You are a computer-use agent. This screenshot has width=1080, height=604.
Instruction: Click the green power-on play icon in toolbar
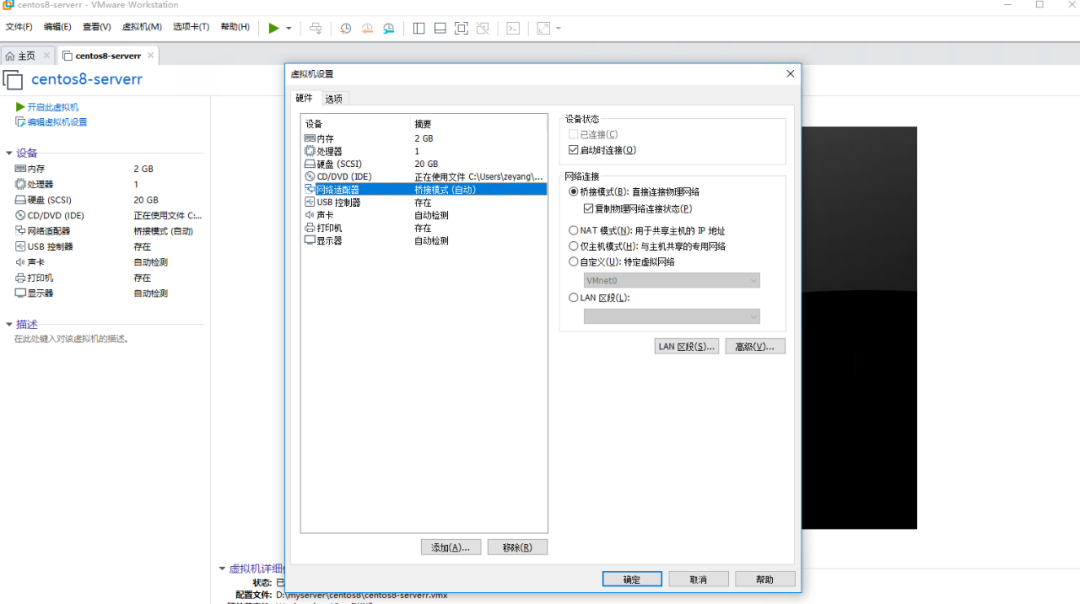273,28
